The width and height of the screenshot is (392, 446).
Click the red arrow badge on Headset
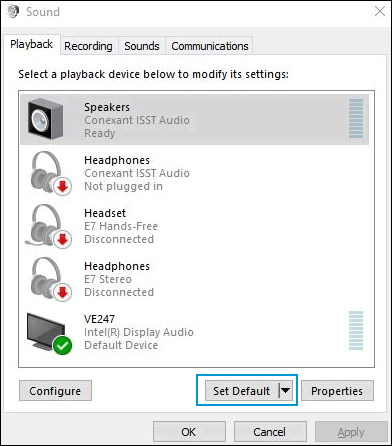coord(62,239)
